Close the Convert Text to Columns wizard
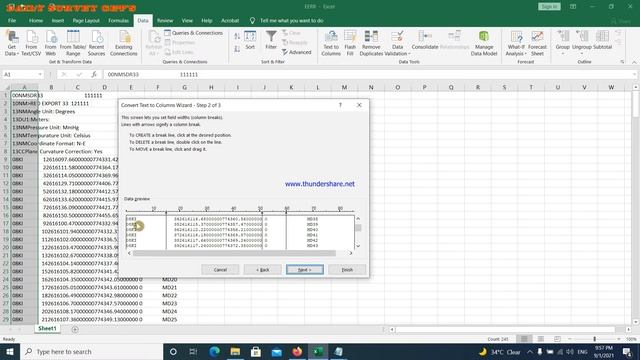640x360 pixels. point(359,105)
